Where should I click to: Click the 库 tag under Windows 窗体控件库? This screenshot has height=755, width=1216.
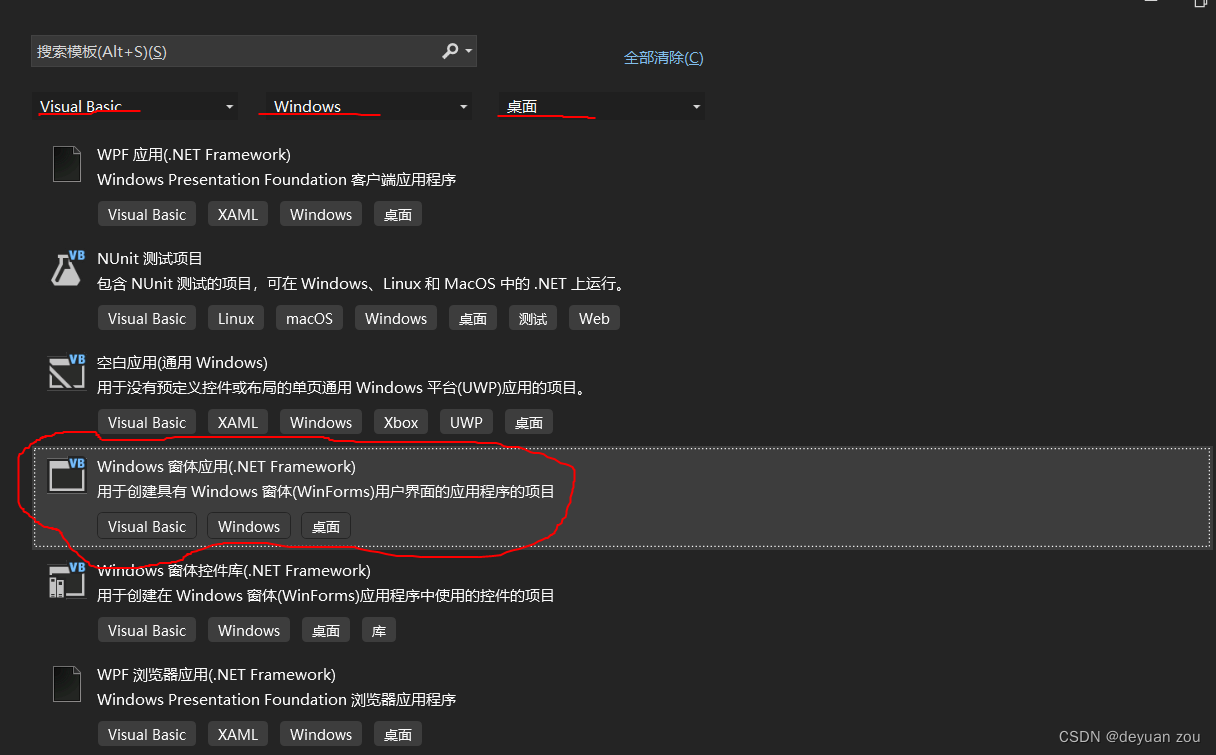378,630
